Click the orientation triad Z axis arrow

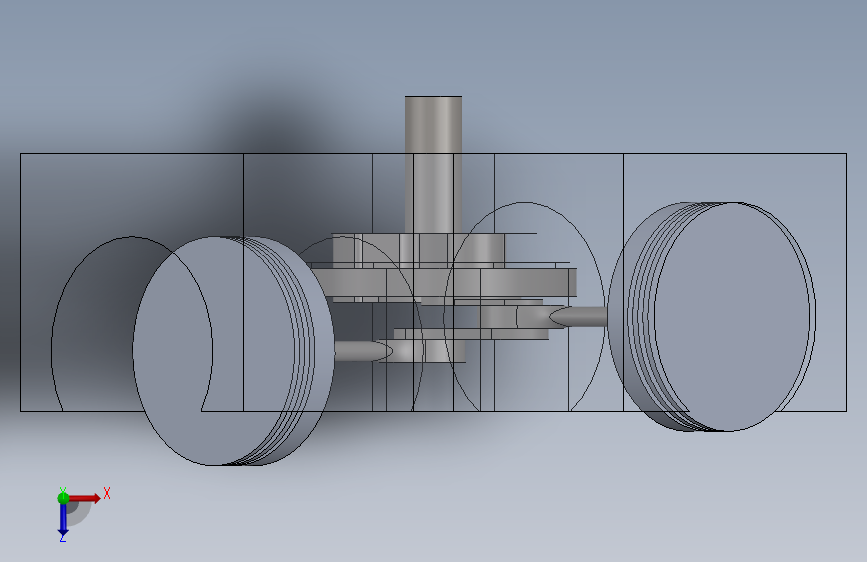pos(63,520)
